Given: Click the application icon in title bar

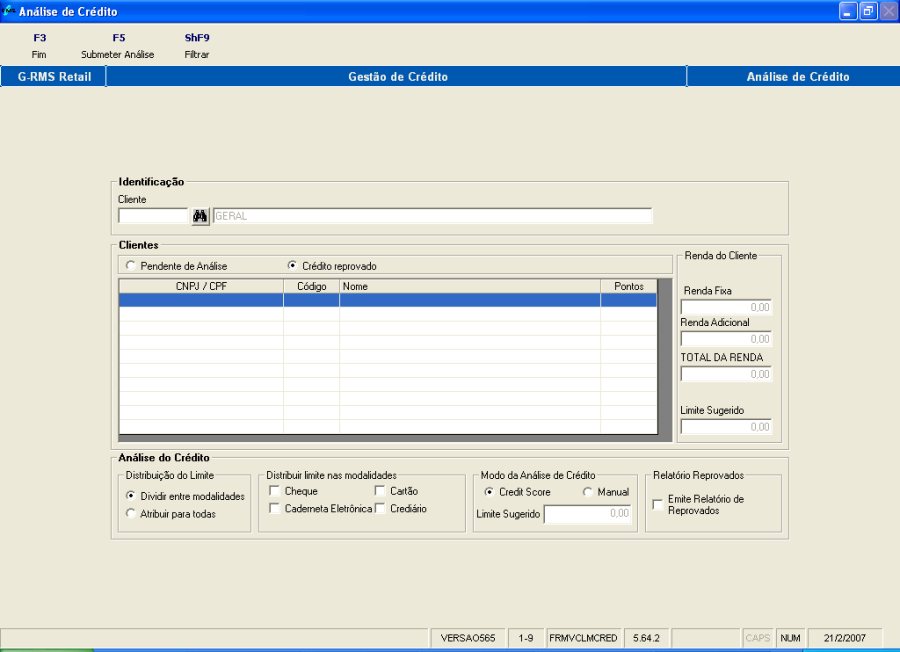Looking at the screenshot, I should (8, 10).
